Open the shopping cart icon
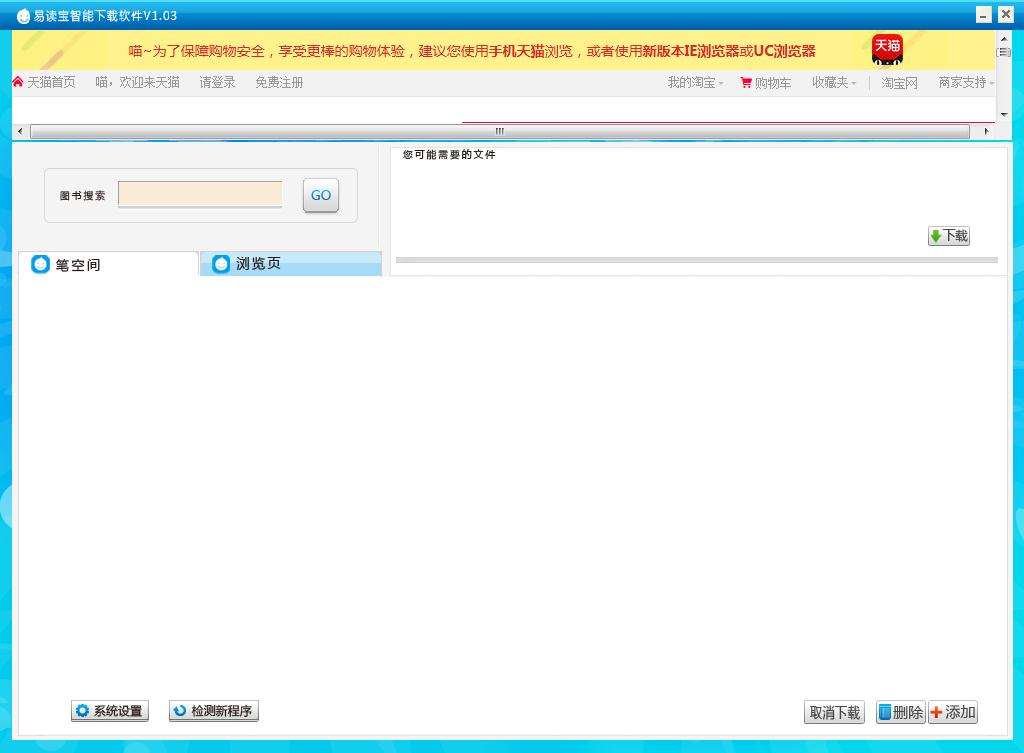The image size is (1024, 753). click(746, 83)
